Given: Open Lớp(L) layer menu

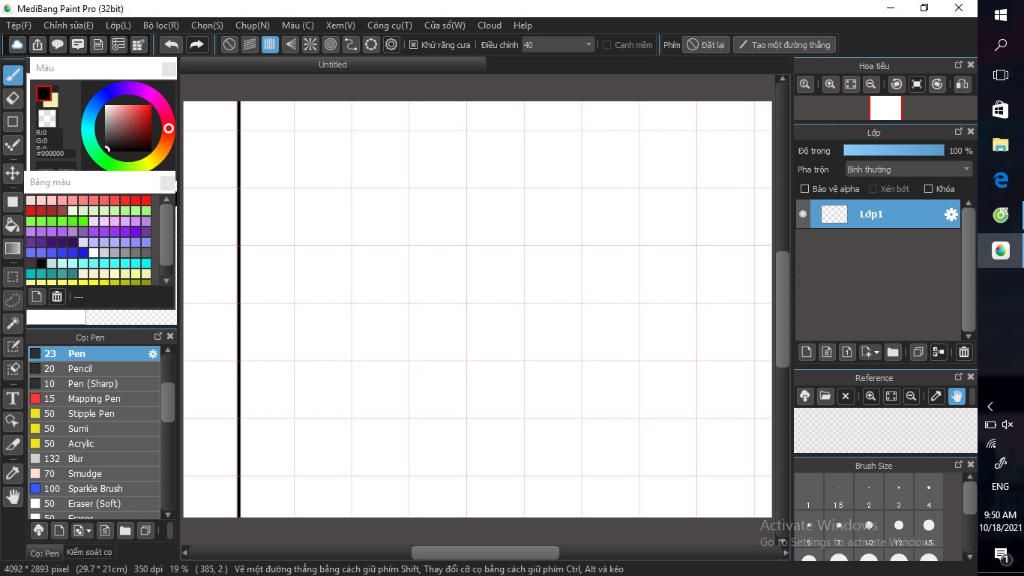Looking at the screenshot, I should pos(118,25).
